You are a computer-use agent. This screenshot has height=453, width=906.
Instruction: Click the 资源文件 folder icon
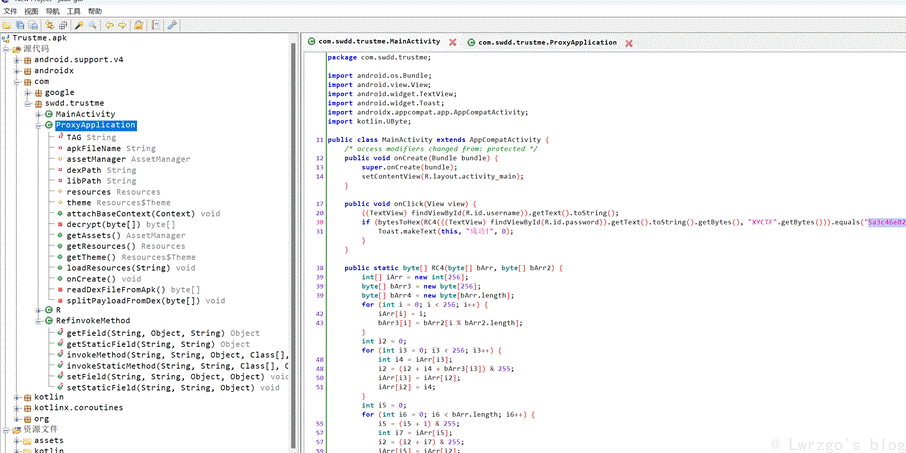tap(17, 429)
